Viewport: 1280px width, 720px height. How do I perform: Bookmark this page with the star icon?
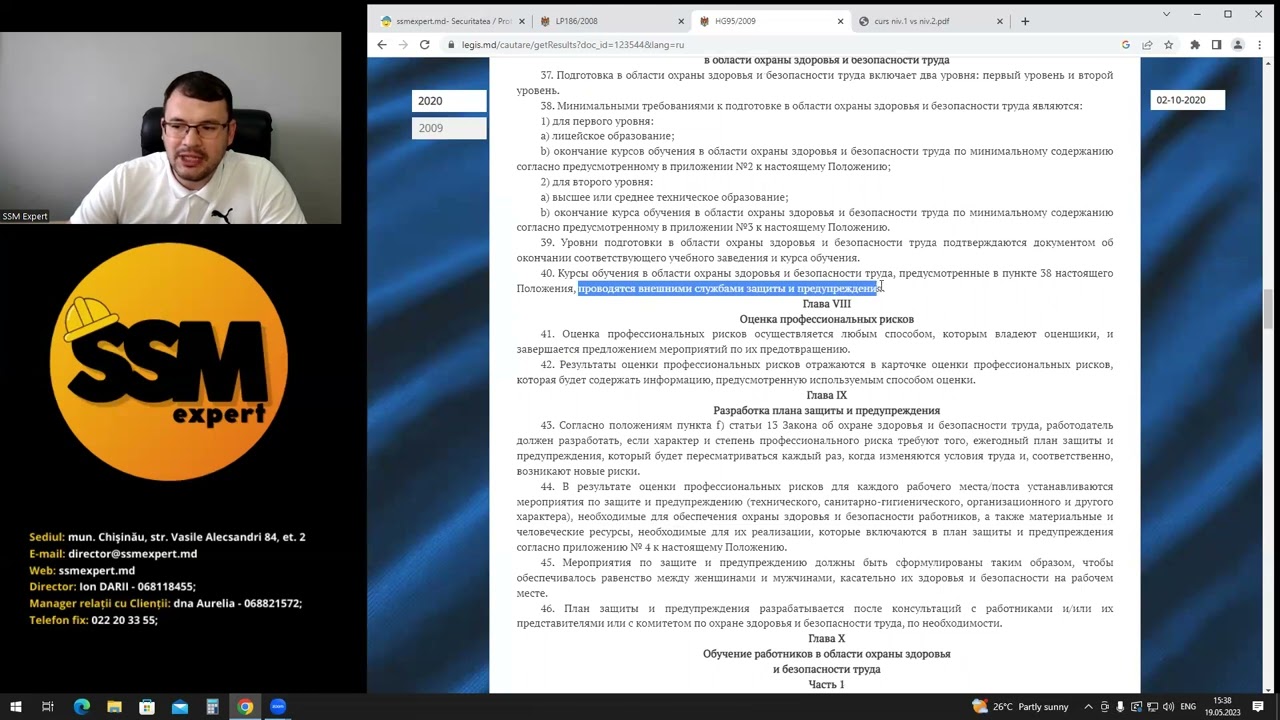click(1168, 45)
